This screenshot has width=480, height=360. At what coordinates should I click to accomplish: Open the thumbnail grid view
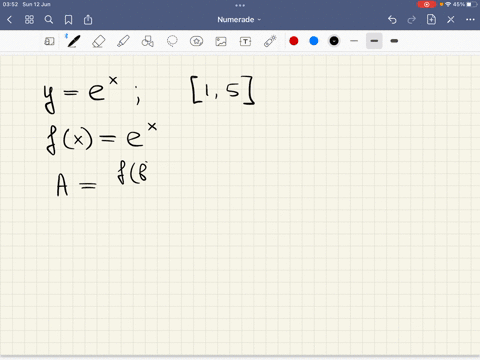[29, 20]
